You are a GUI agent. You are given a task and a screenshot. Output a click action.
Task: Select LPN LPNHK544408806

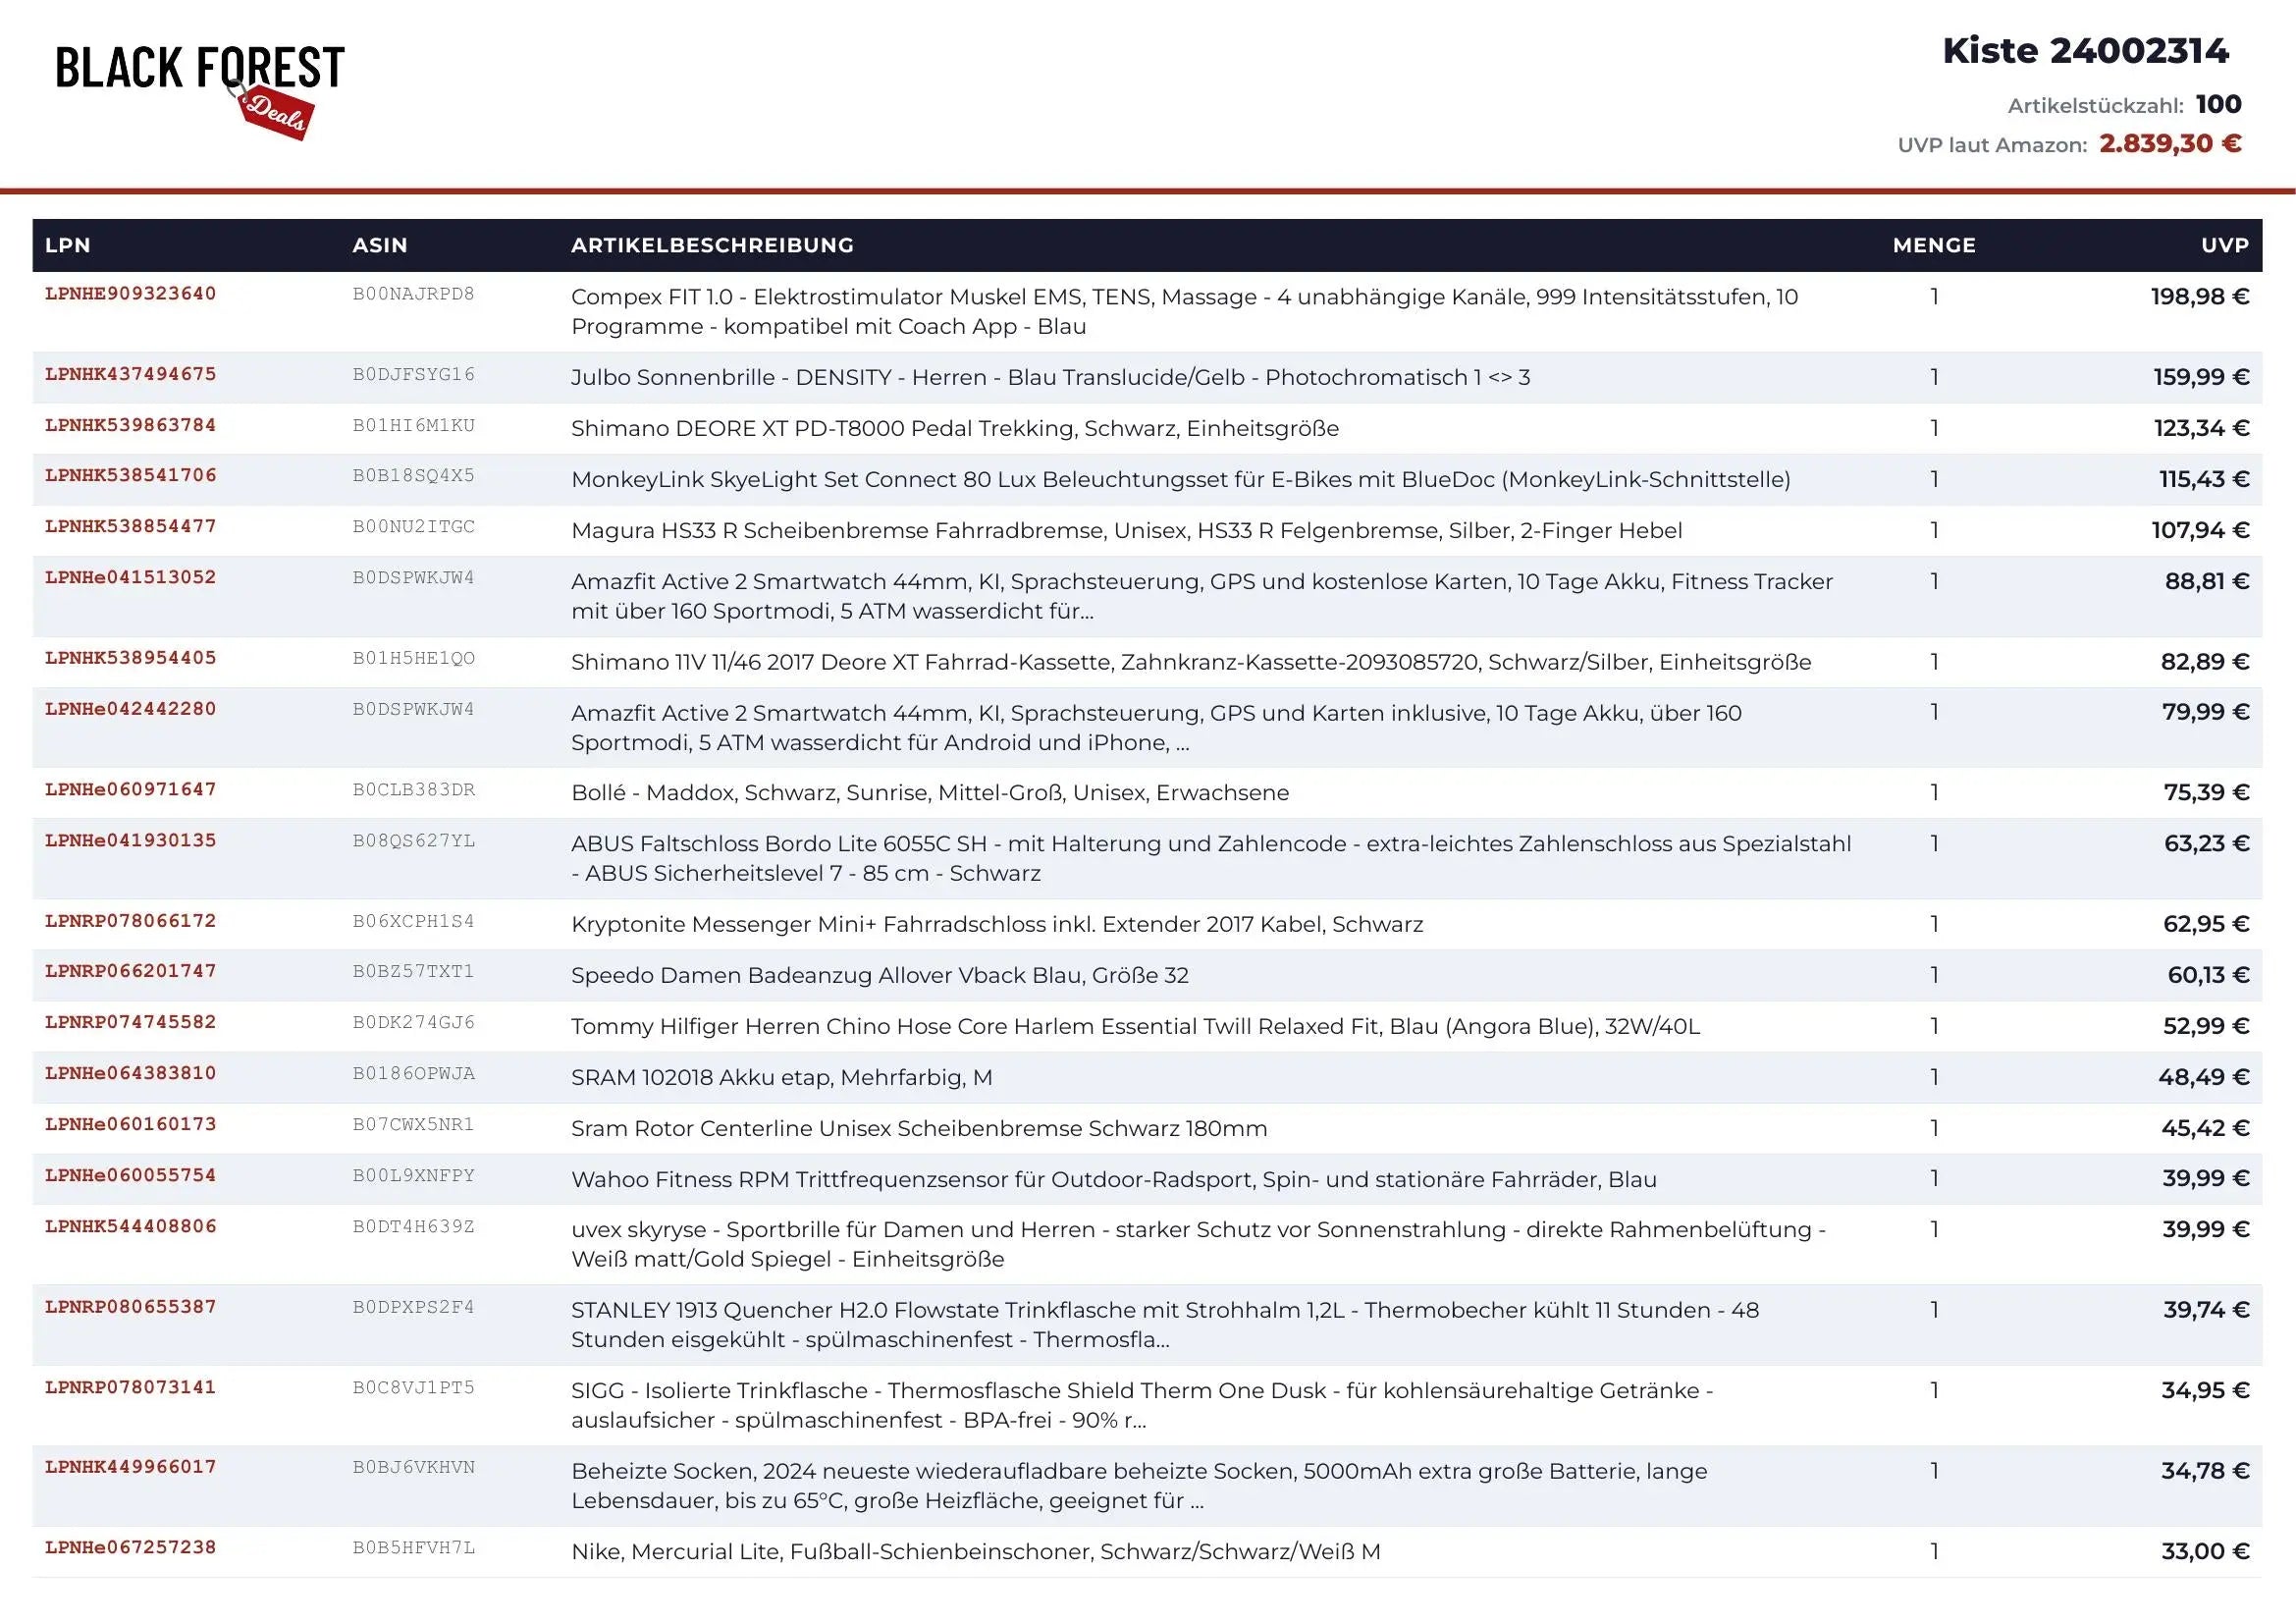pos(131,1227)
